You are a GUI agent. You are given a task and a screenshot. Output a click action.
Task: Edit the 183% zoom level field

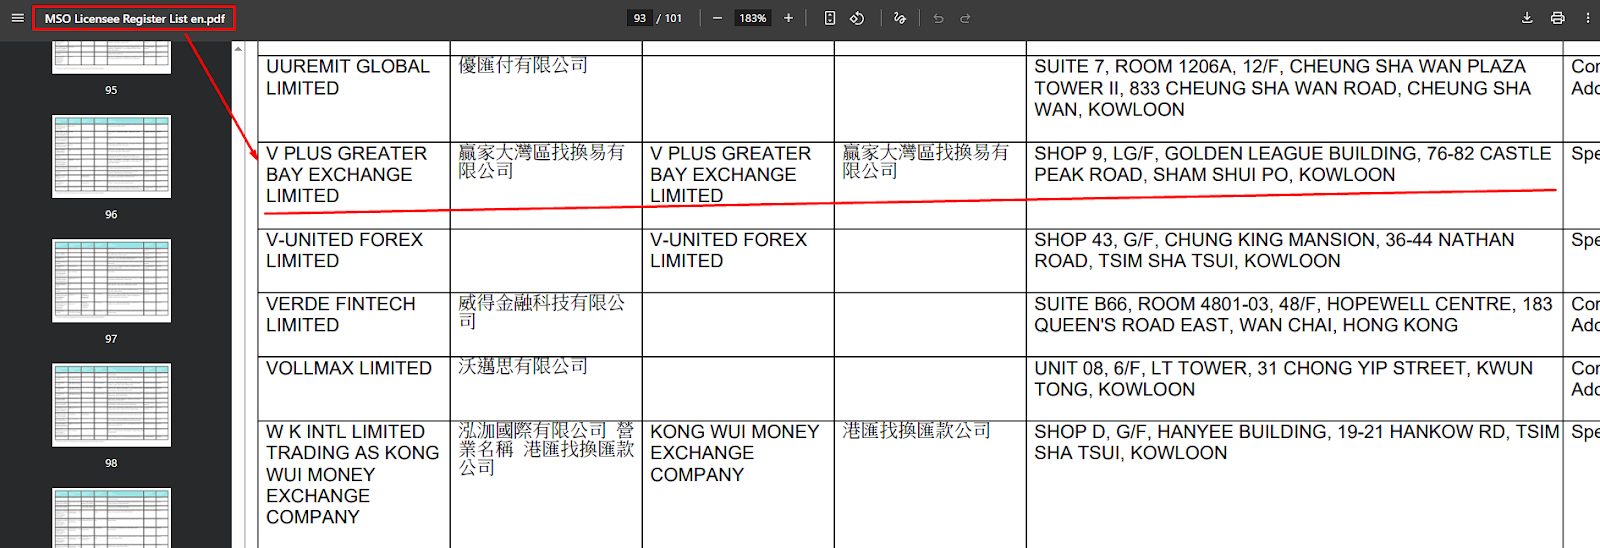tap(752, 18)
